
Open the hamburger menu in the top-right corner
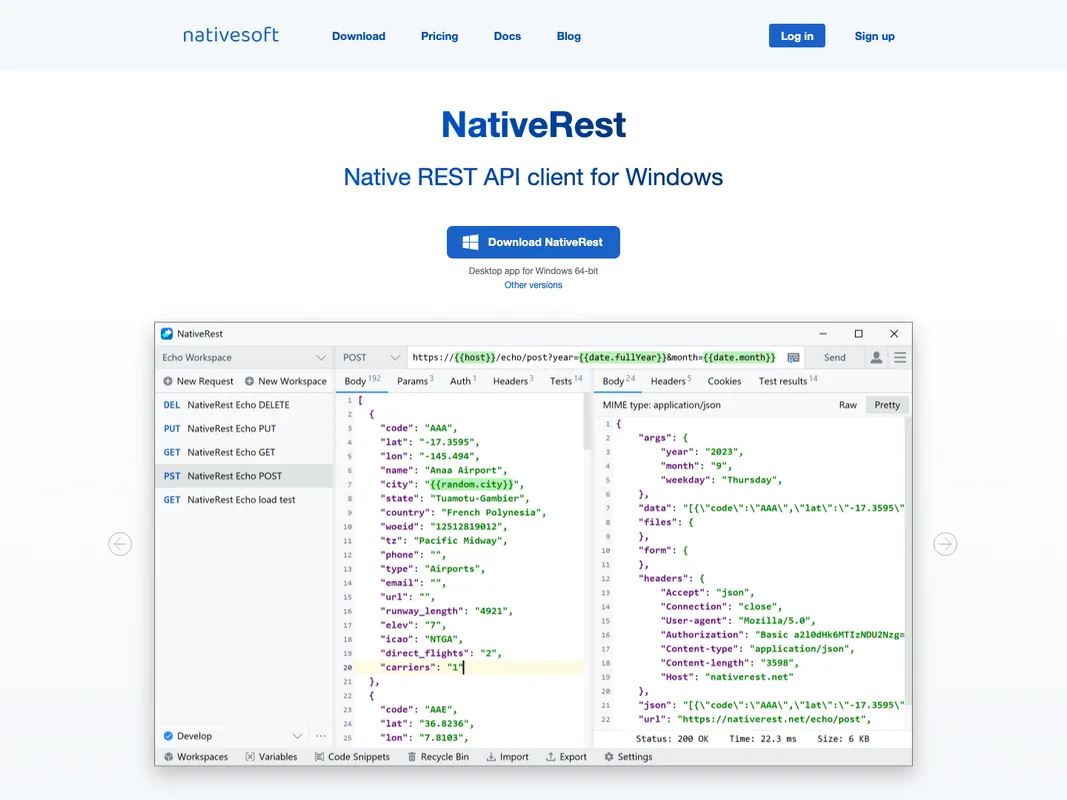[898, 357]
